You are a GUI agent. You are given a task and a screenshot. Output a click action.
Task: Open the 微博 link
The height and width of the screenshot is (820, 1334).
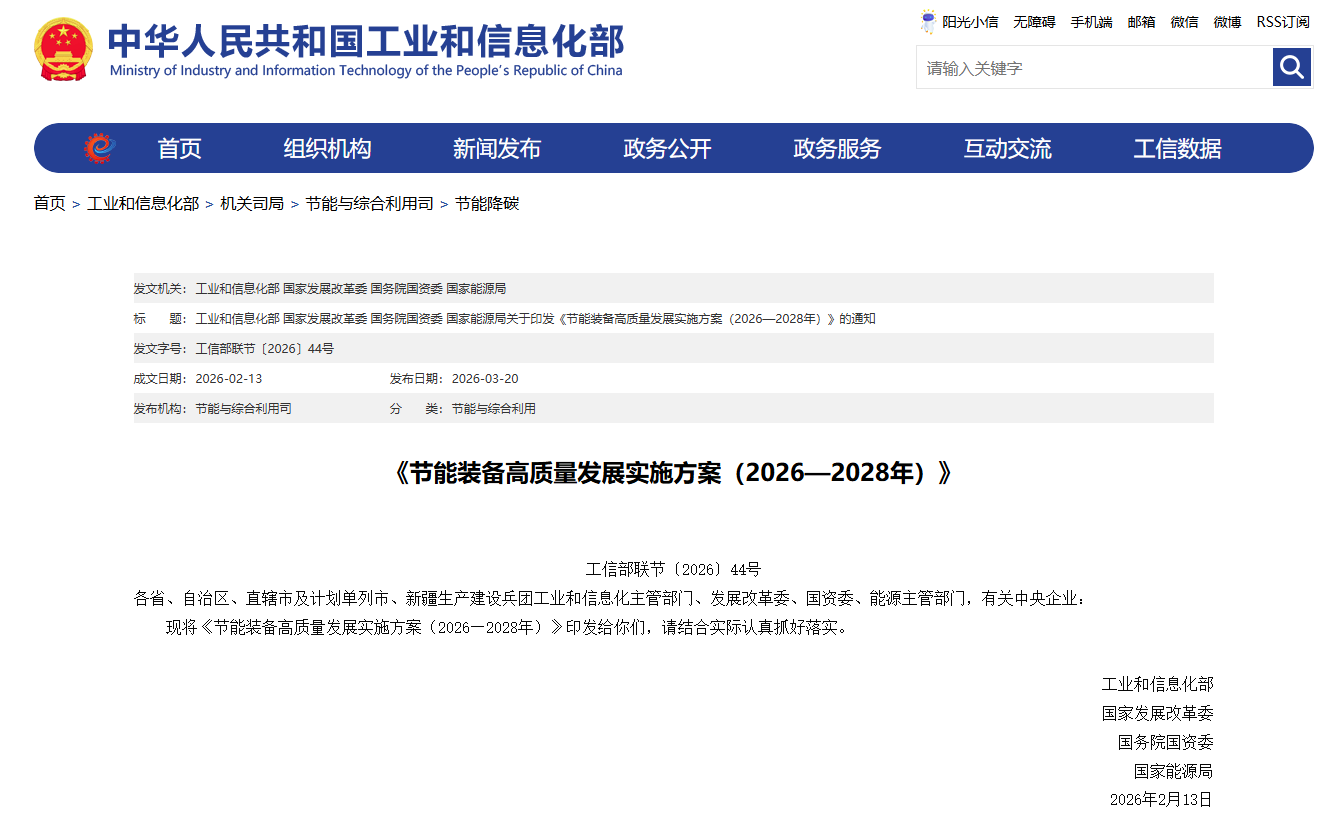[x=1227, y=22]
